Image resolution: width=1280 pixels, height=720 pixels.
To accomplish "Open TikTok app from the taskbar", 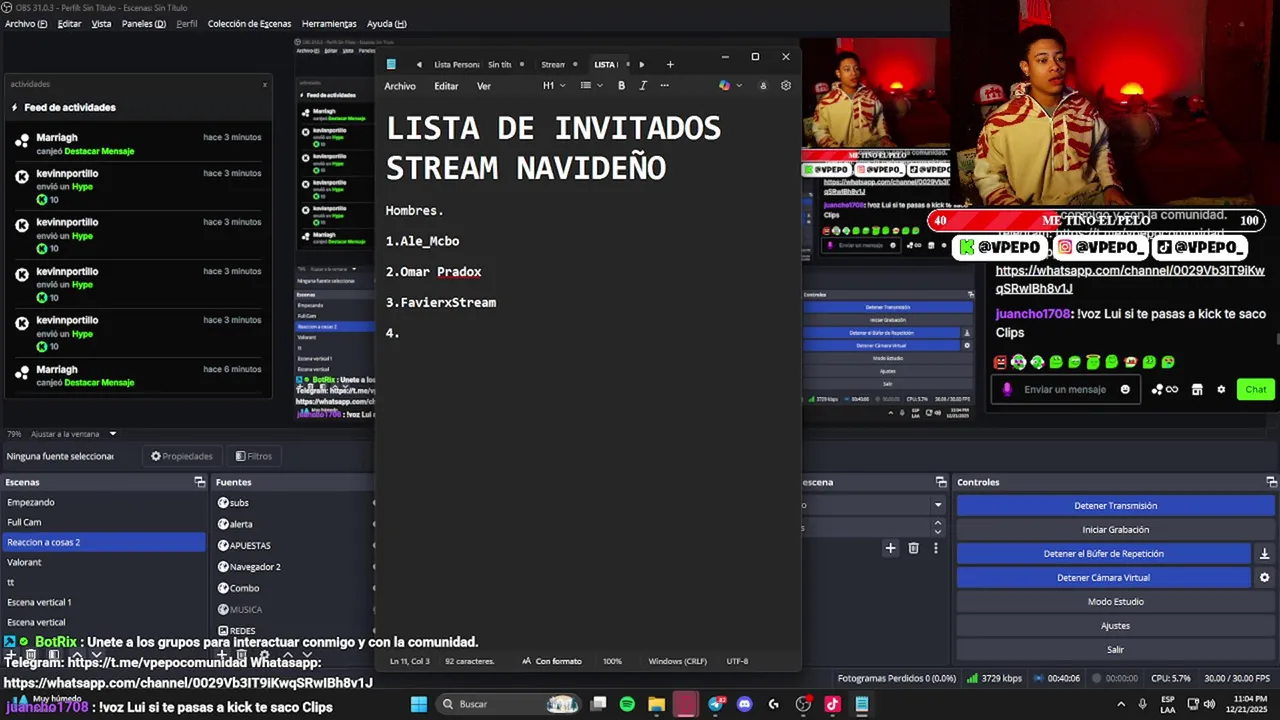I will [832, 704].
